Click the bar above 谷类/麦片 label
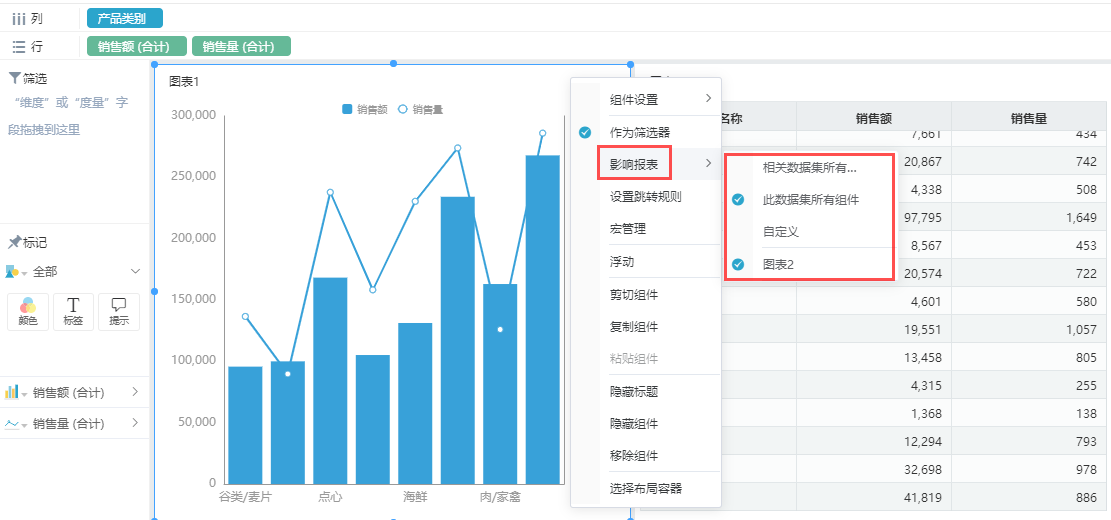The image size is (1111, 520). (245, 425)
